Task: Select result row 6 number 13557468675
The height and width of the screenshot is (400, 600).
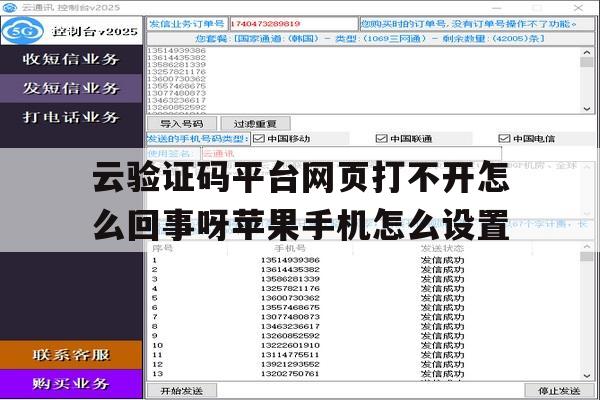Action: tap(290, 307)
